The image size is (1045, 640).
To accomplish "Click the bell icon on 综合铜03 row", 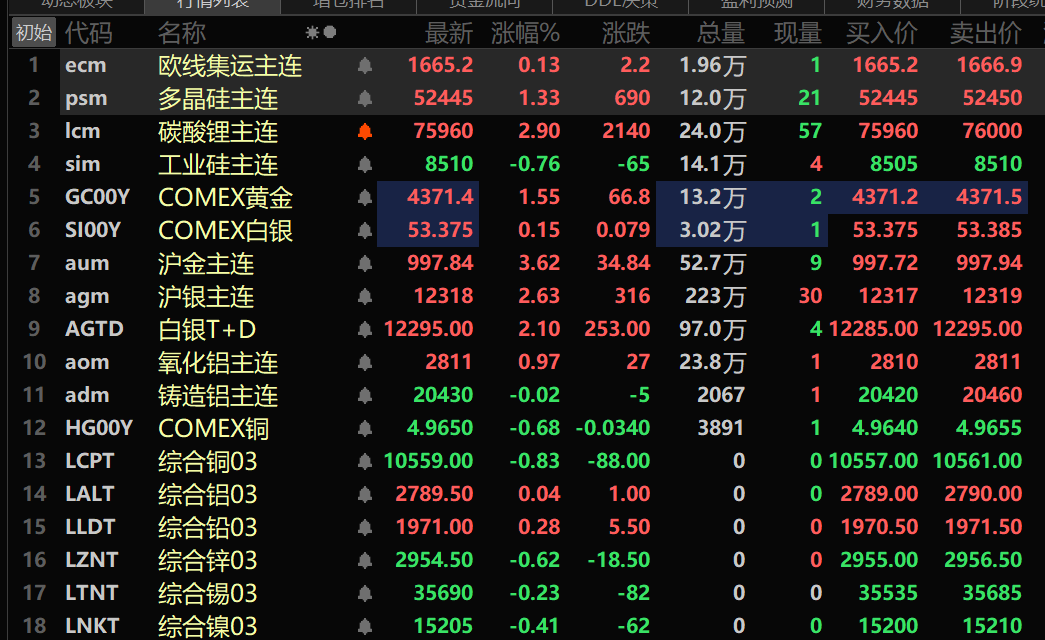I will pyautogui.click(x=365, y=461).
